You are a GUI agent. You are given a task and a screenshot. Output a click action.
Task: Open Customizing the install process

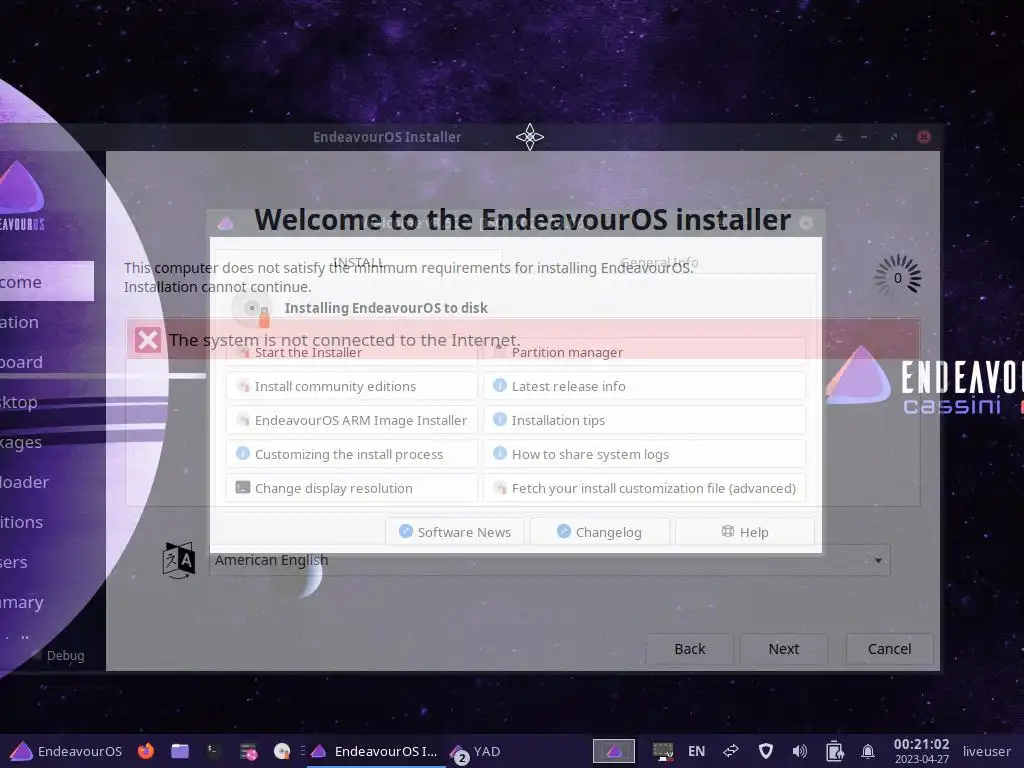(x=351, y=454)
